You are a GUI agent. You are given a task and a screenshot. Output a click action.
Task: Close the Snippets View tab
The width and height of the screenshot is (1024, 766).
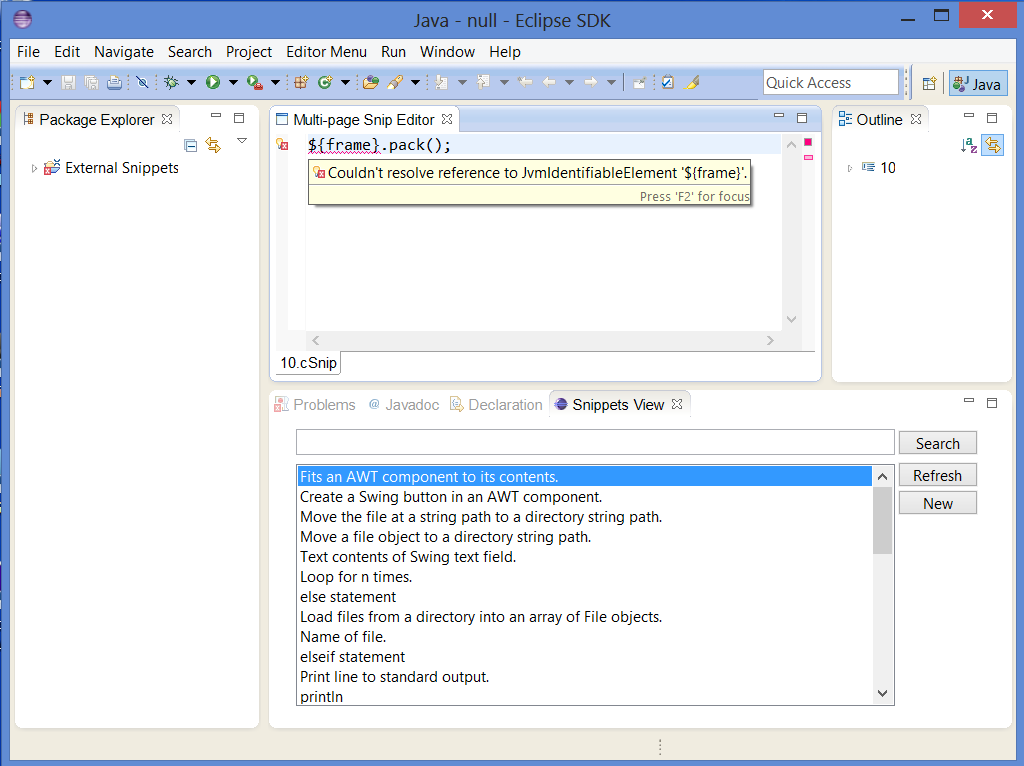pos(677,404)
